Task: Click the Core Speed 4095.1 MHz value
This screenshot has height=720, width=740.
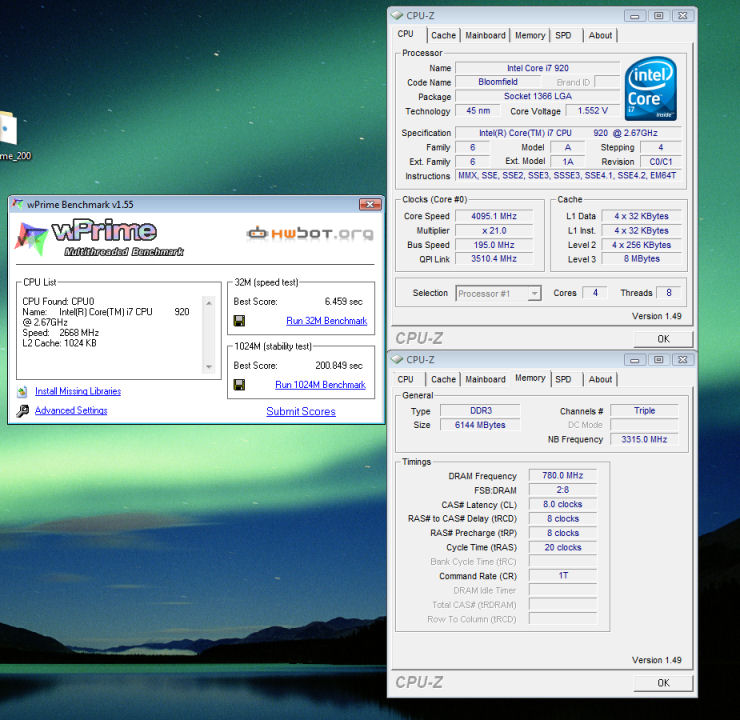Action: 494,216
